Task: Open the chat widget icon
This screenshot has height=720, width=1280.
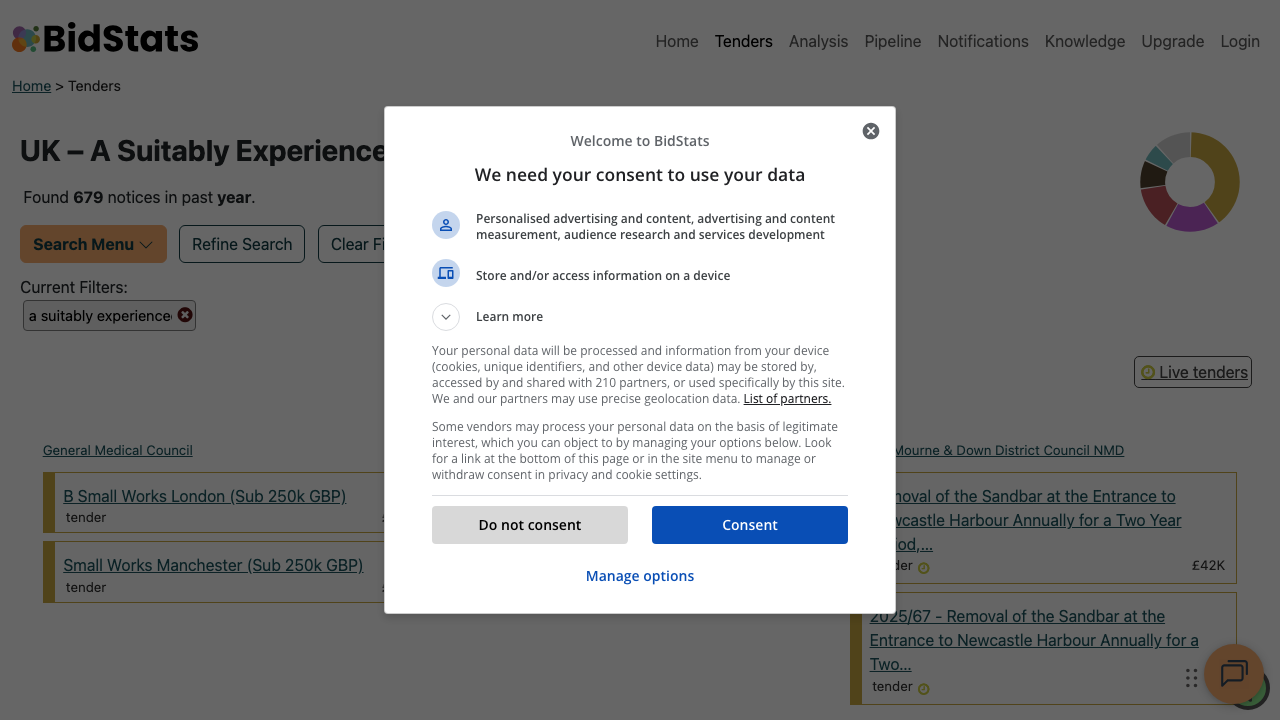Action: pyautogui.click(x=1233, y=673)
